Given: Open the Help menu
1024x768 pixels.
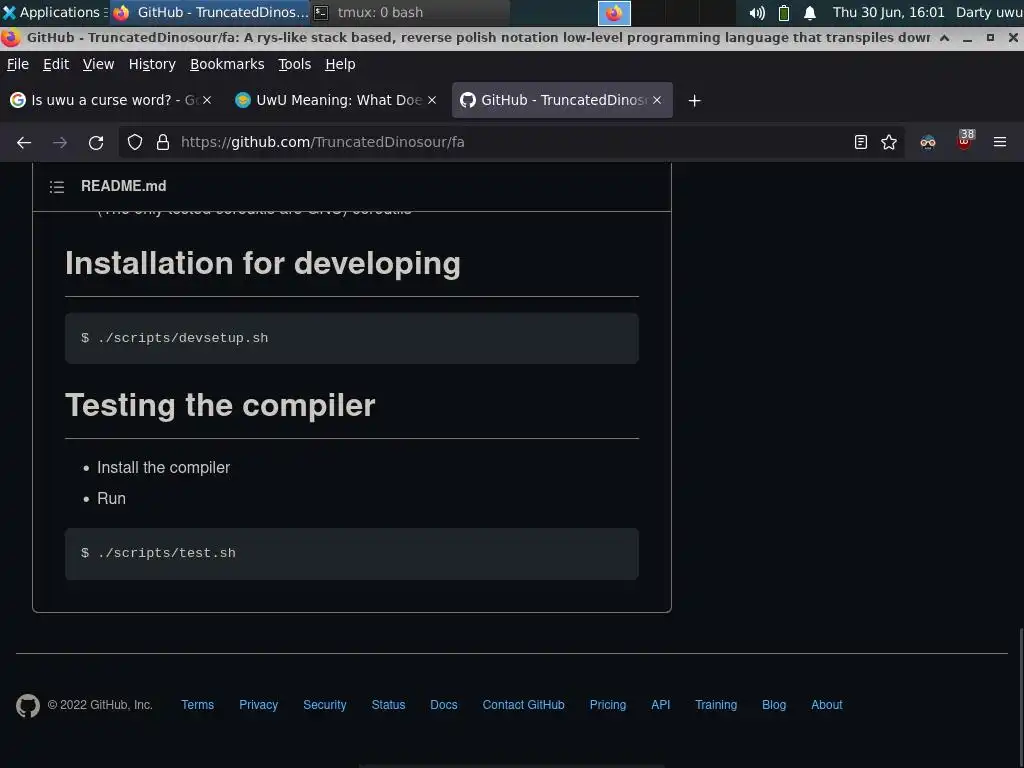Looking at the screenshot, I should pyautogui.click(x=340, y=64).
